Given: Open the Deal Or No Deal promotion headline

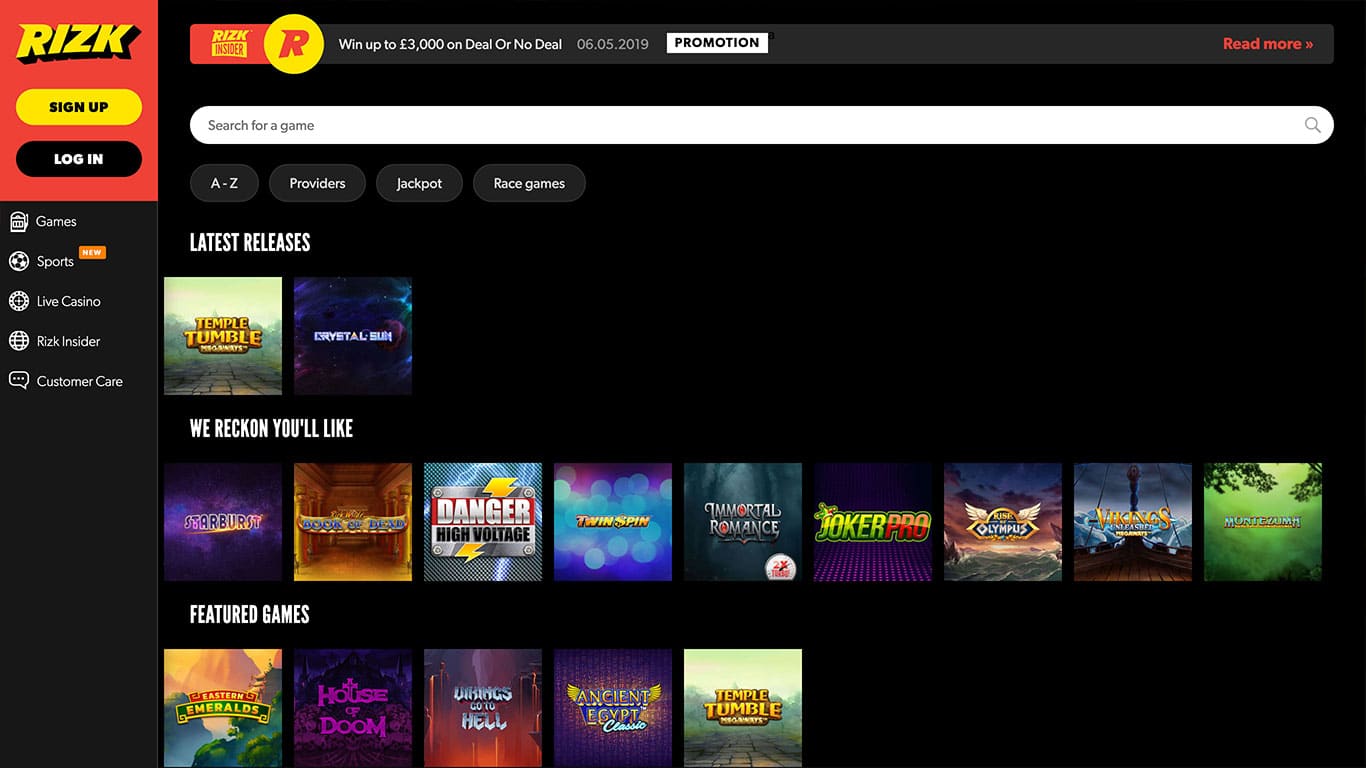Looking at the screenshot, I should click(x=450, y=44).
